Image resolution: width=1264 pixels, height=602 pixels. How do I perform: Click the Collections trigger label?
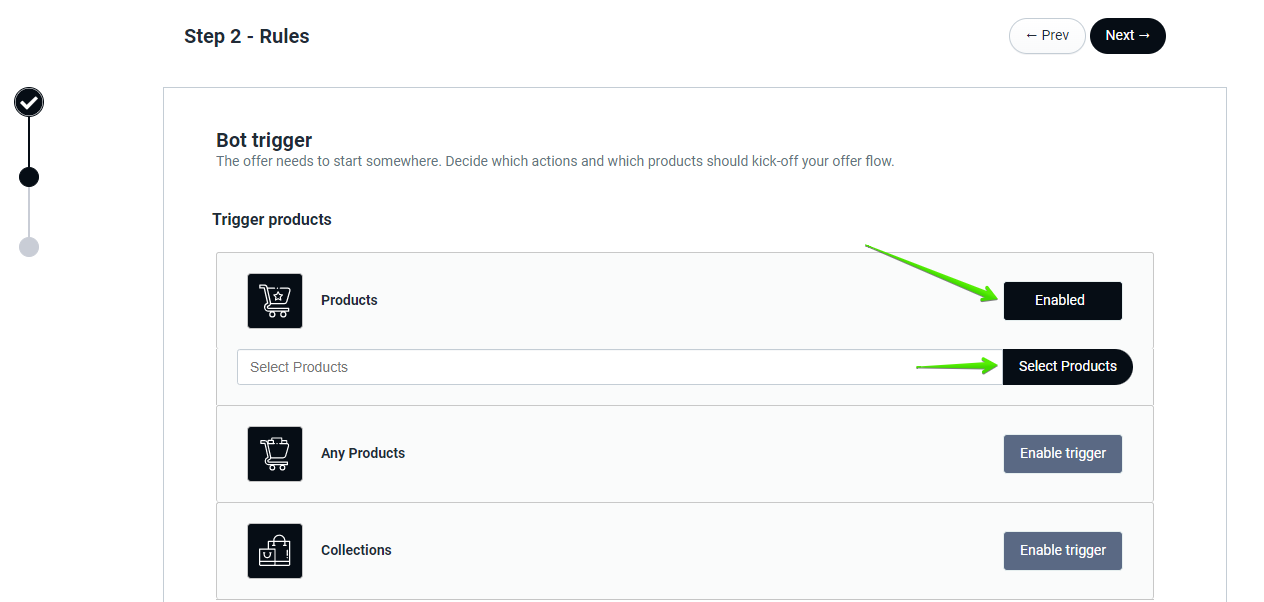[356, 551]
